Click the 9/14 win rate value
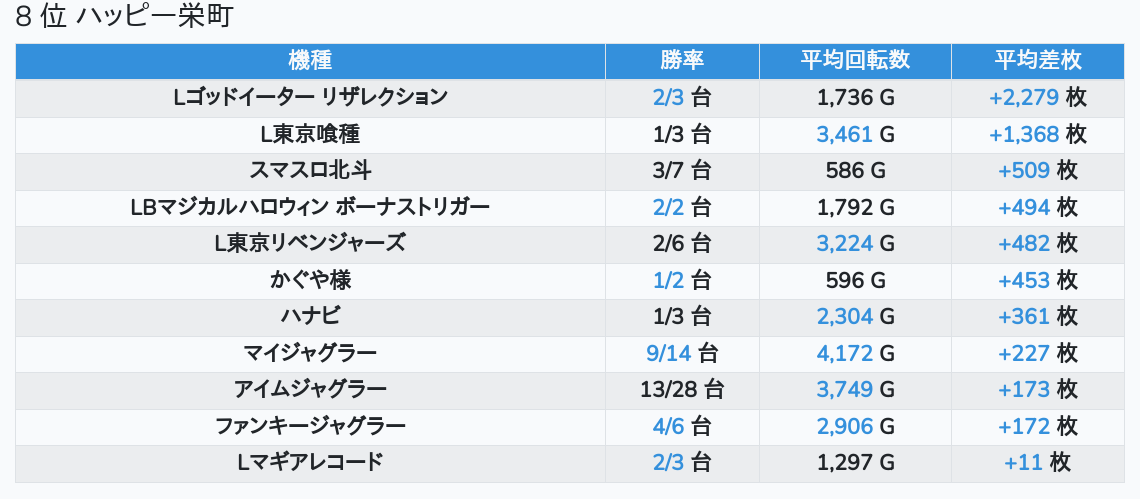This screenshot has width=1140, height=499. [x=668, y=353]
